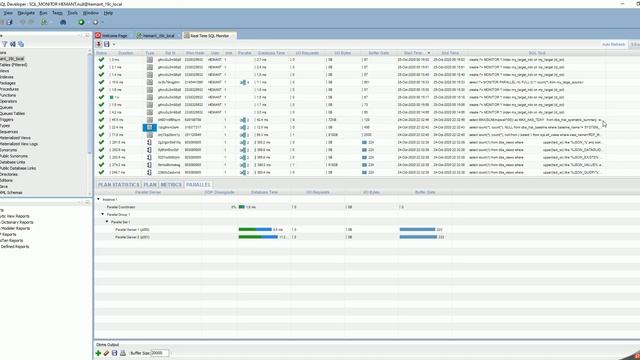640x360 pixels.
Task: Open the dropdown beside the grey toolbar circle
Action: (102, 22)
